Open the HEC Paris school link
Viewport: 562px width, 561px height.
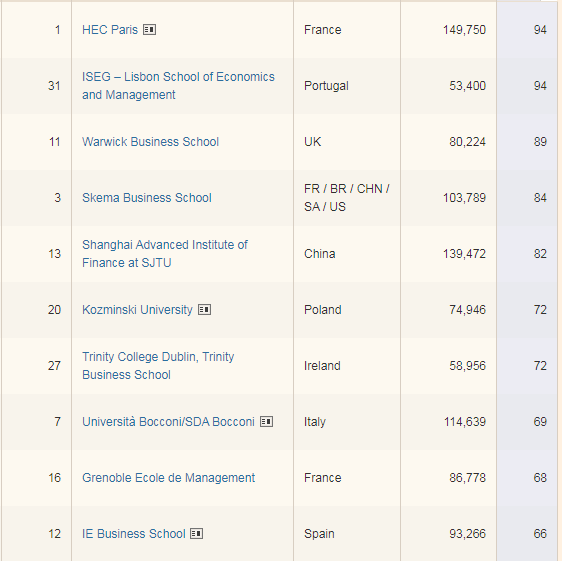click(x=110, y=30)
